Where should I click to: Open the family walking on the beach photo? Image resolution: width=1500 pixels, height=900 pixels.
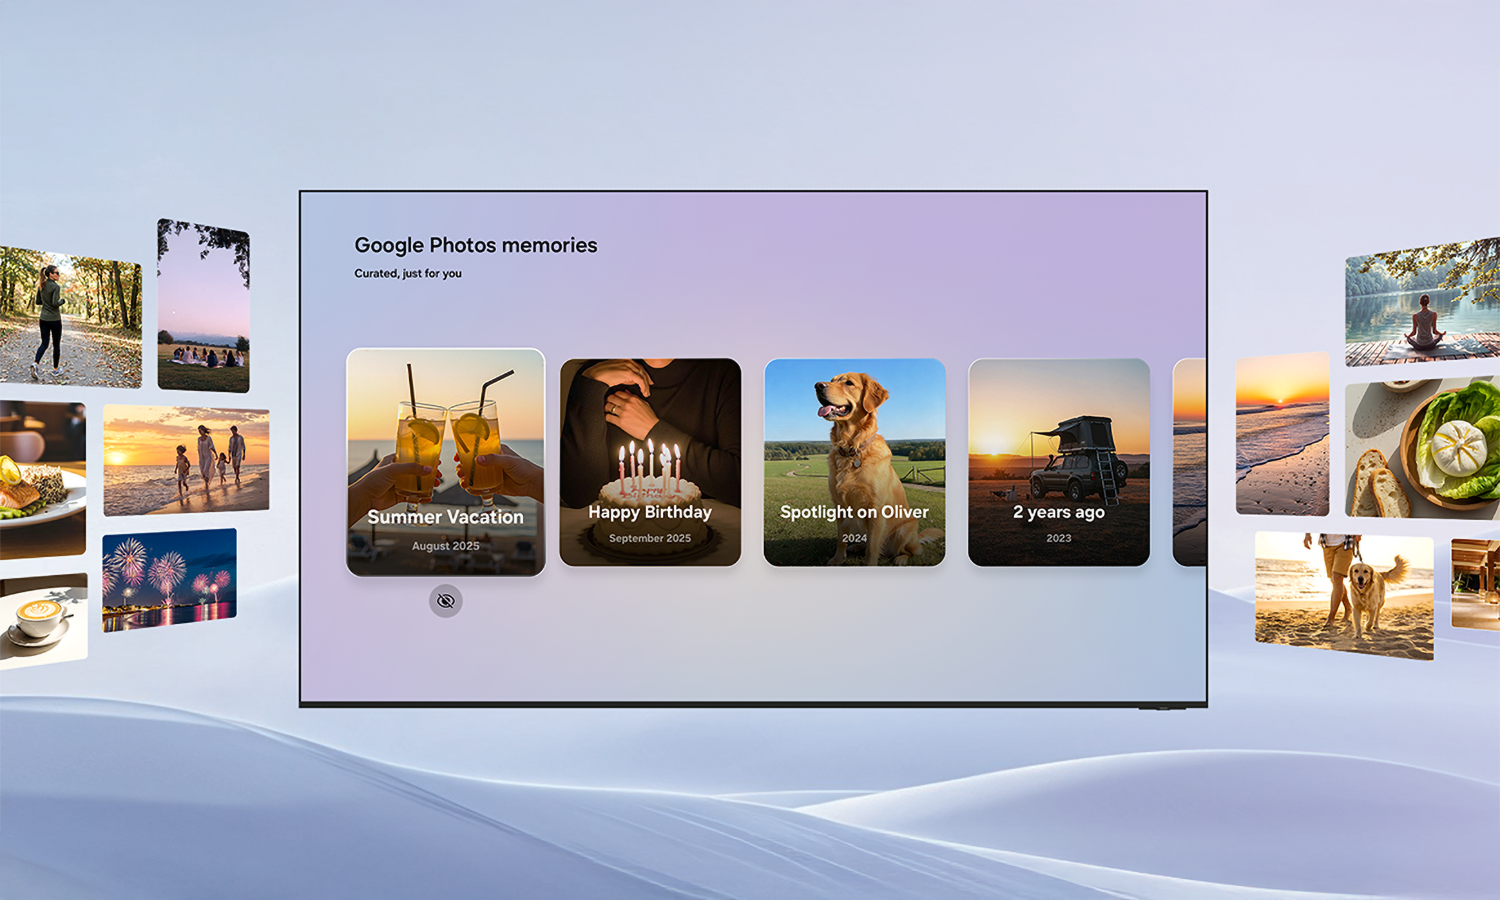[x=187, y=460]
